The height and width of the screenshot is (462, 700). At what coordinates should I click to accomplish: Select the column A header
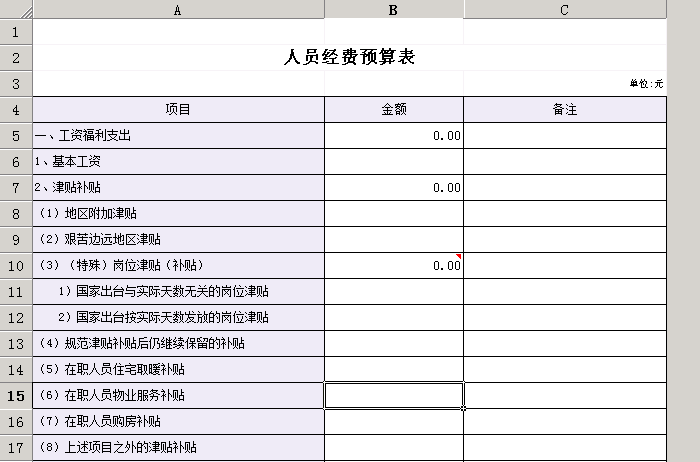pos(178,9)
